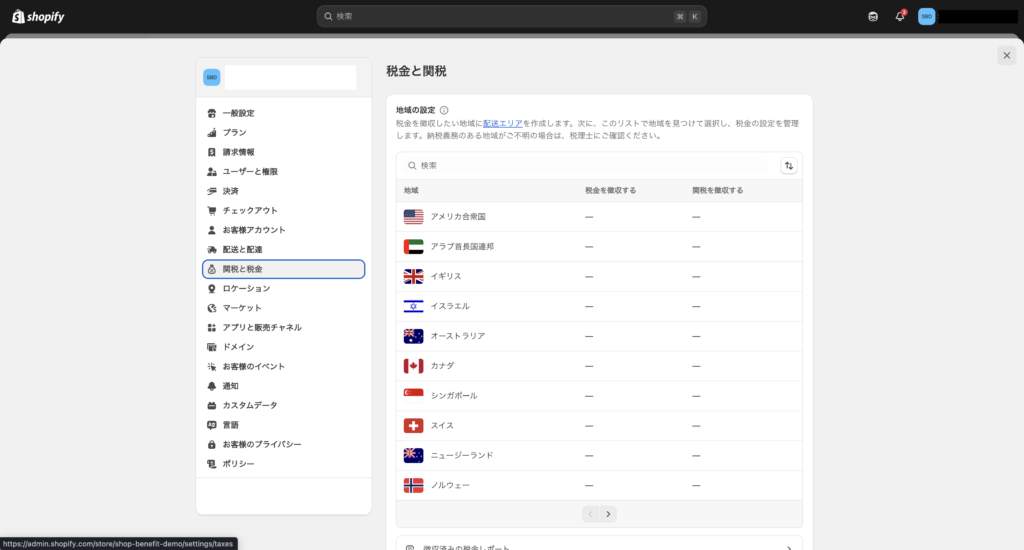Open 決済 settings
This screenshot has height=550, width=1024.
[283, 191]
